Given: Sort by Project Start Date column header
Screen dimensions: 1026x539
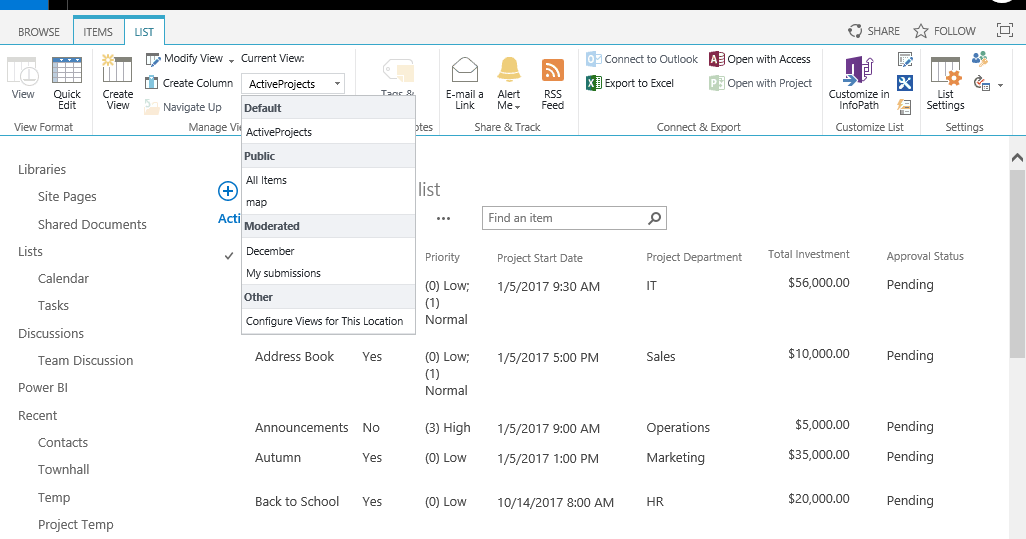Looking at the screenshot, I should tap(540, 258).
